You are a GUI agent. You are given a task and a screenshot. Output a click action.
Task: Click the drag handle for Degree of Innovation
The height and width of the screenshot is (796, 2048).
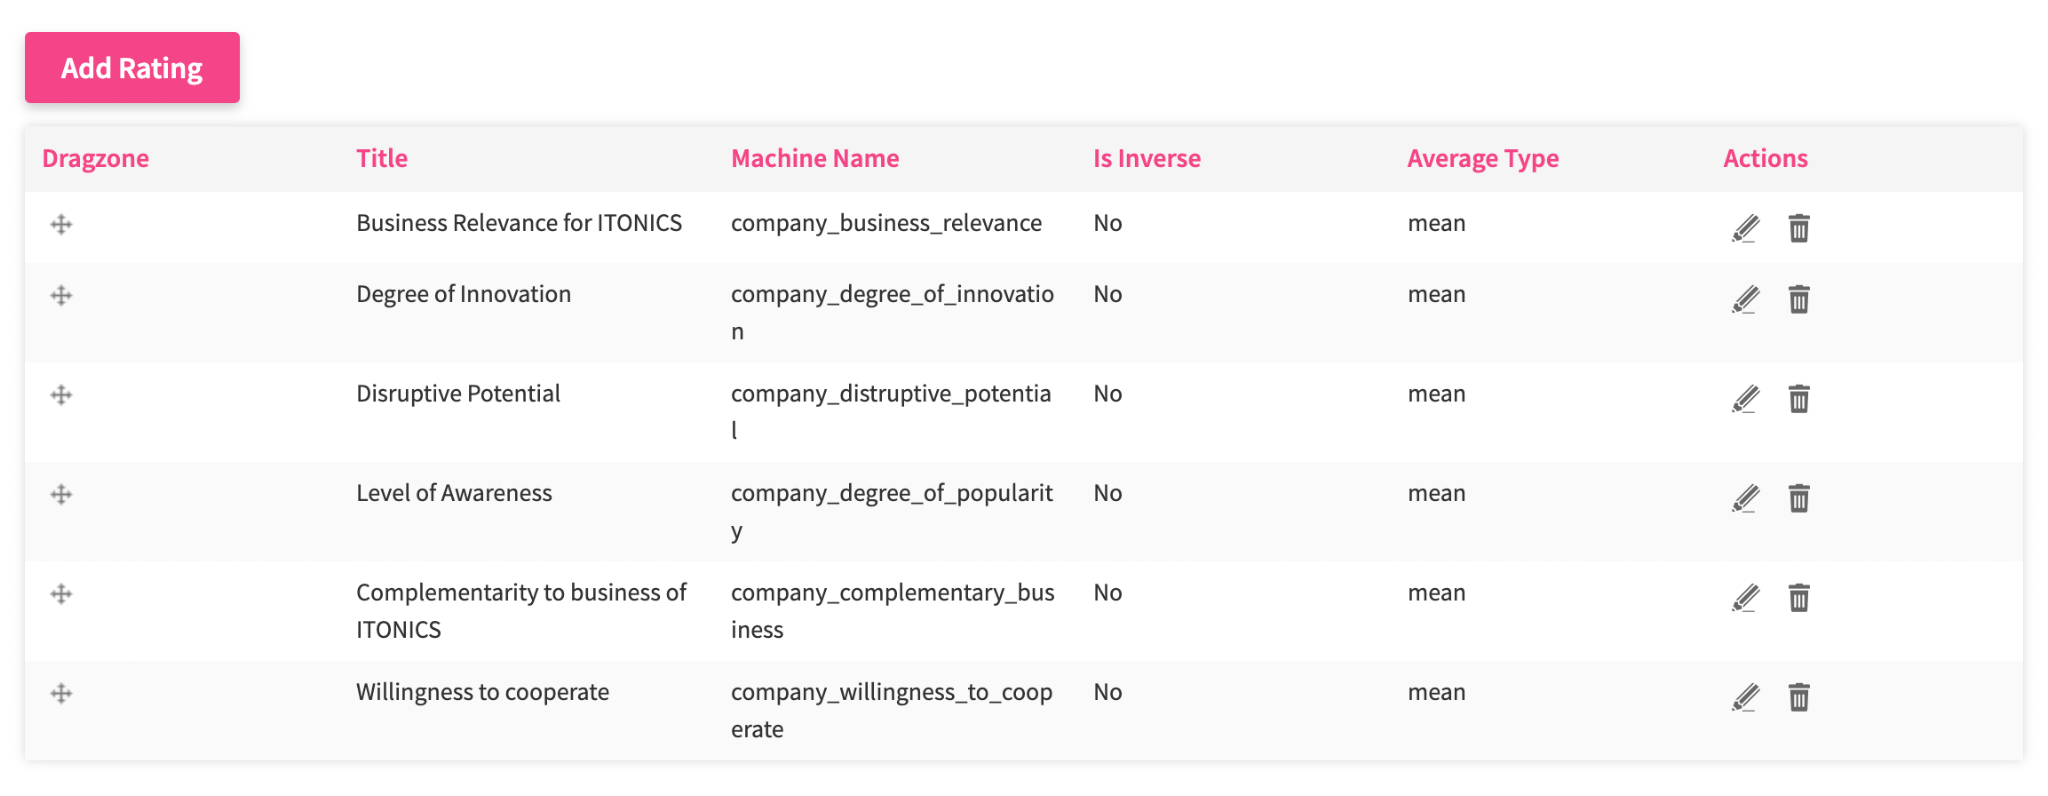click(x=60, y=294)
